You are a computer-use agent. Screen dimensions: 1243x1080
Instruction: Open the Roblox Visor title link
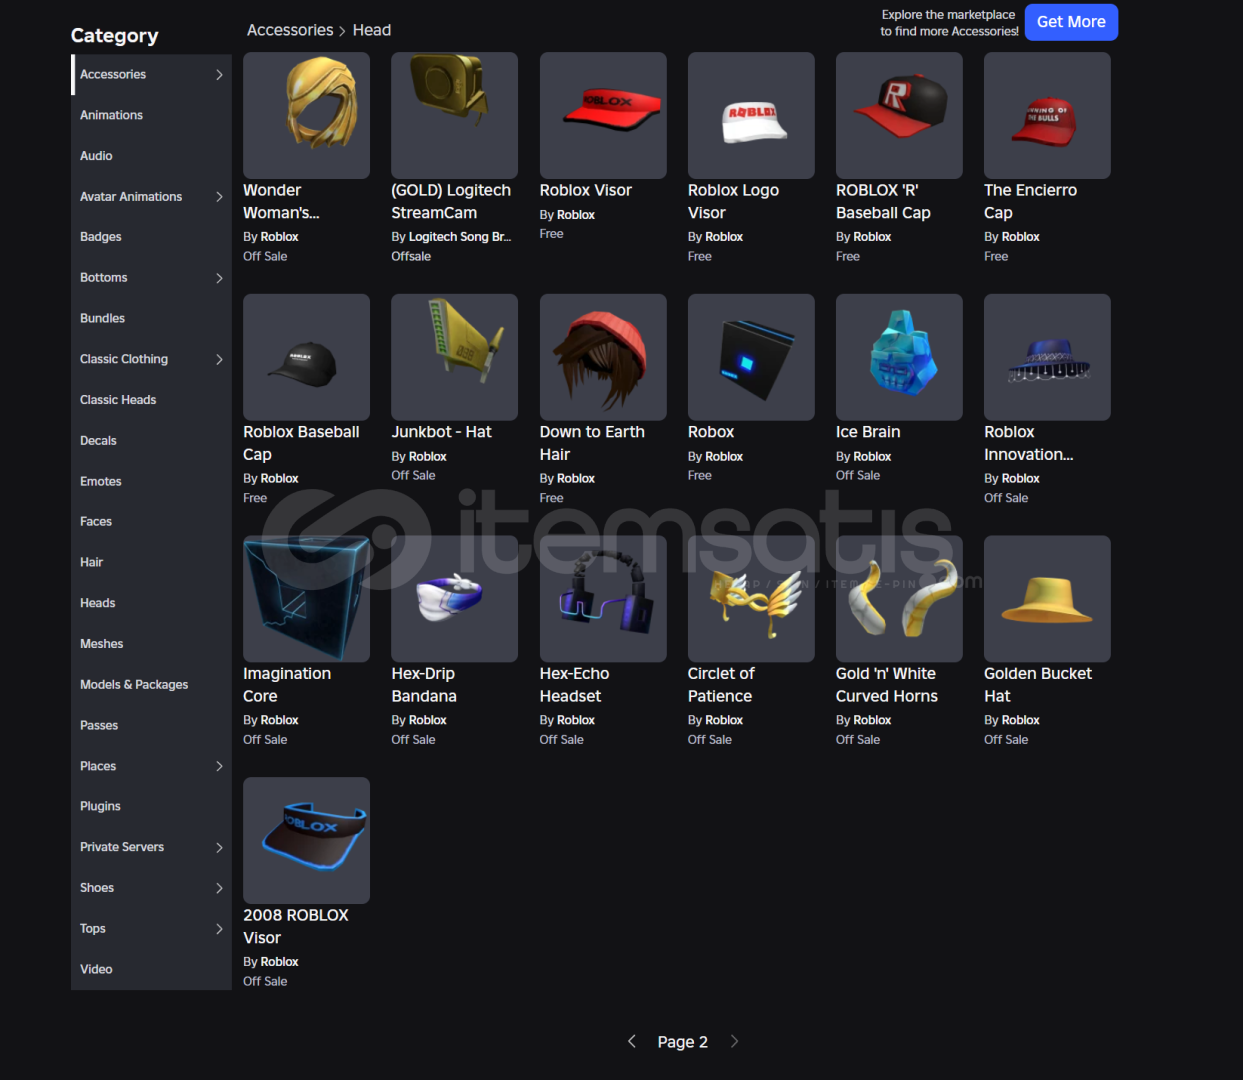[586, 190]
